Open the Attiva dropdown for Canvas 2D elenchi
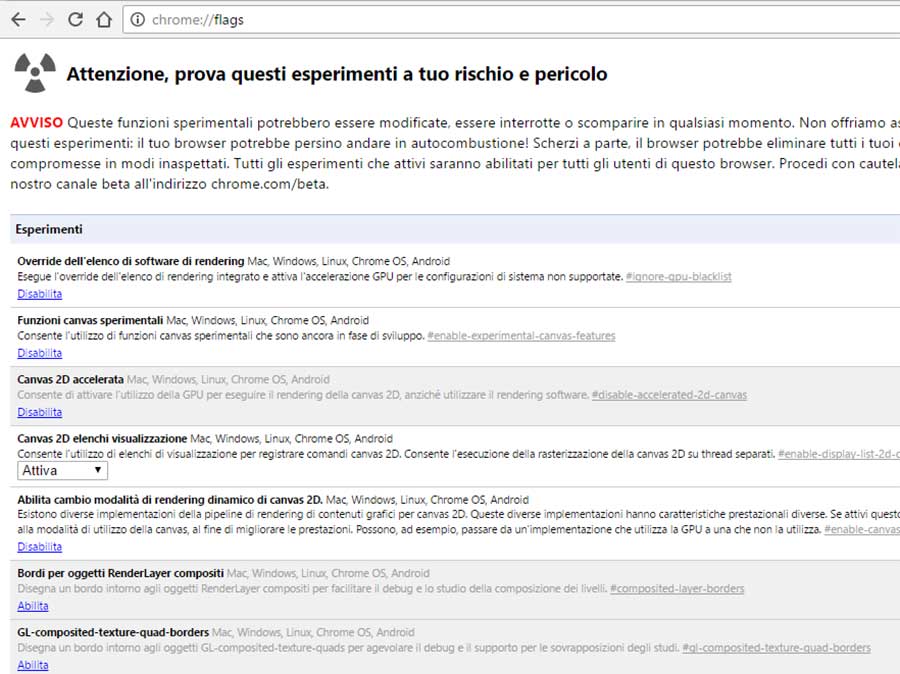Viewport: 900px width, 674px height. tap(62, 471)
